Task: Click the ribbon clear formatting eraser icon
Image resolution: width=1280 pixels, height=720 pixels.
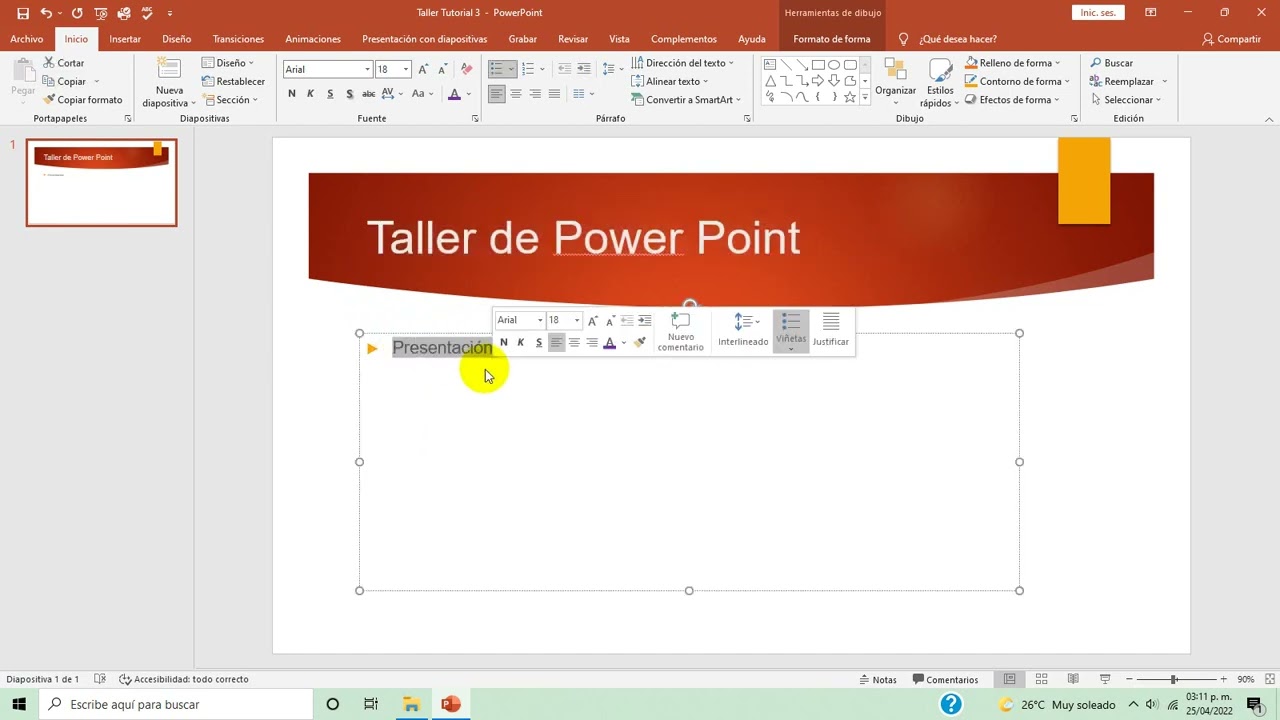Action: (x=466, y=69)
